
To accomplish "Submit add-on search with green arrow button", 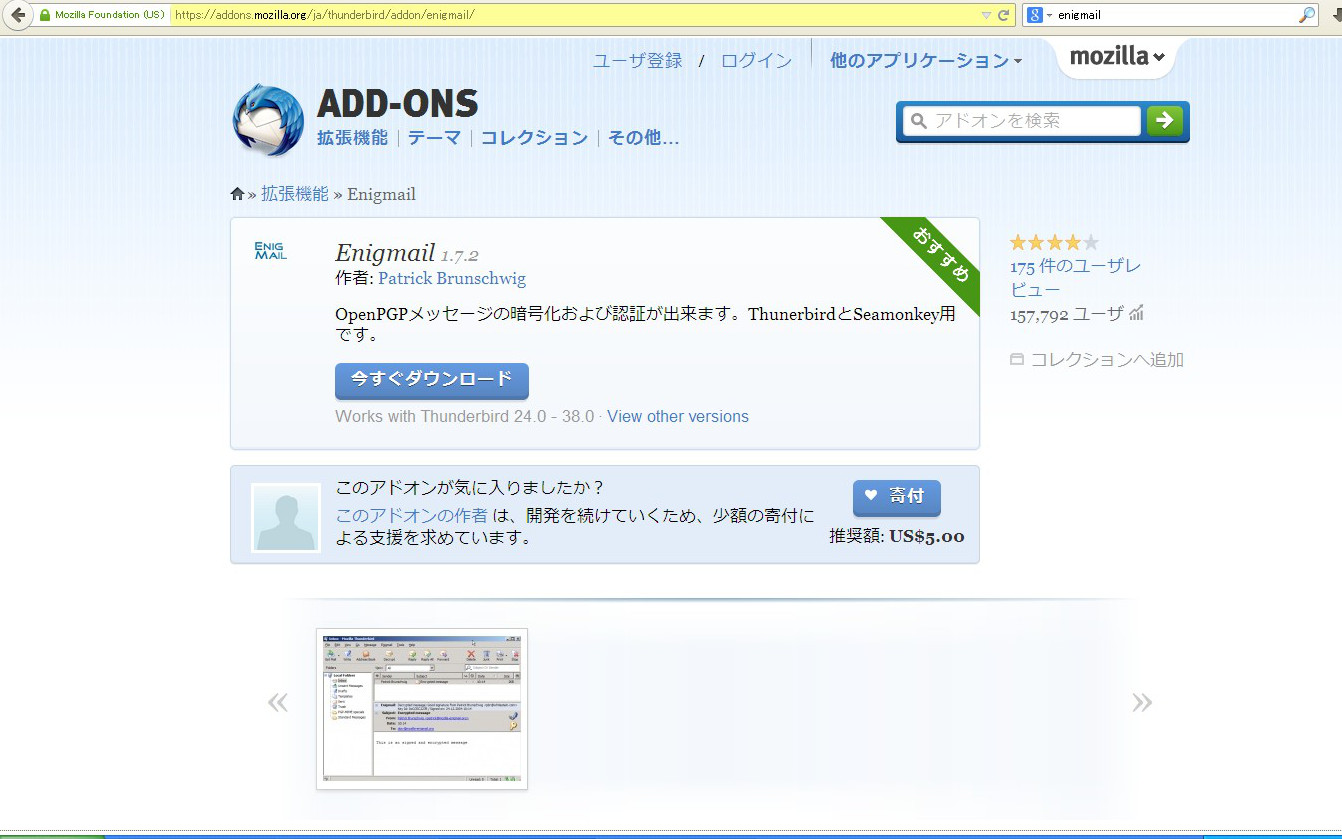I will 1165,121.
